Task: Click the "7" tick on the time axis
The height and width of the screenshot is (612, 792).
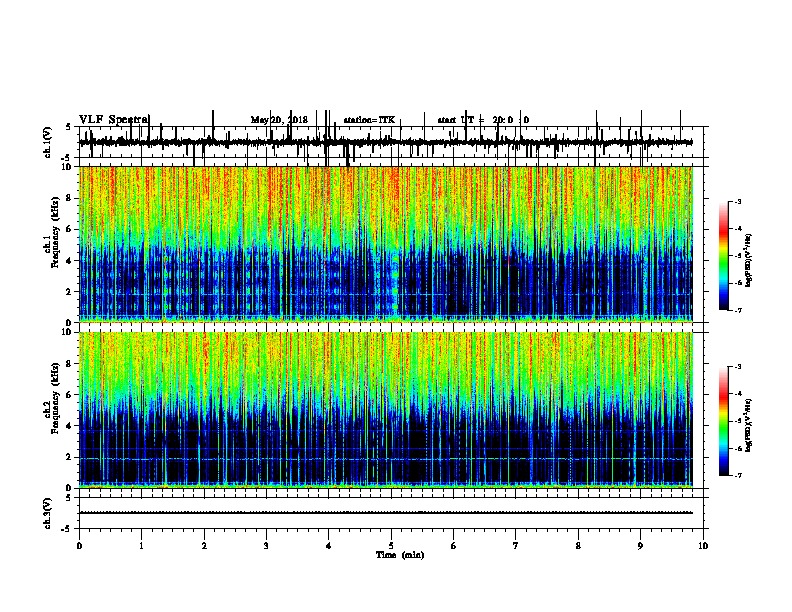Action: point(516,546)
